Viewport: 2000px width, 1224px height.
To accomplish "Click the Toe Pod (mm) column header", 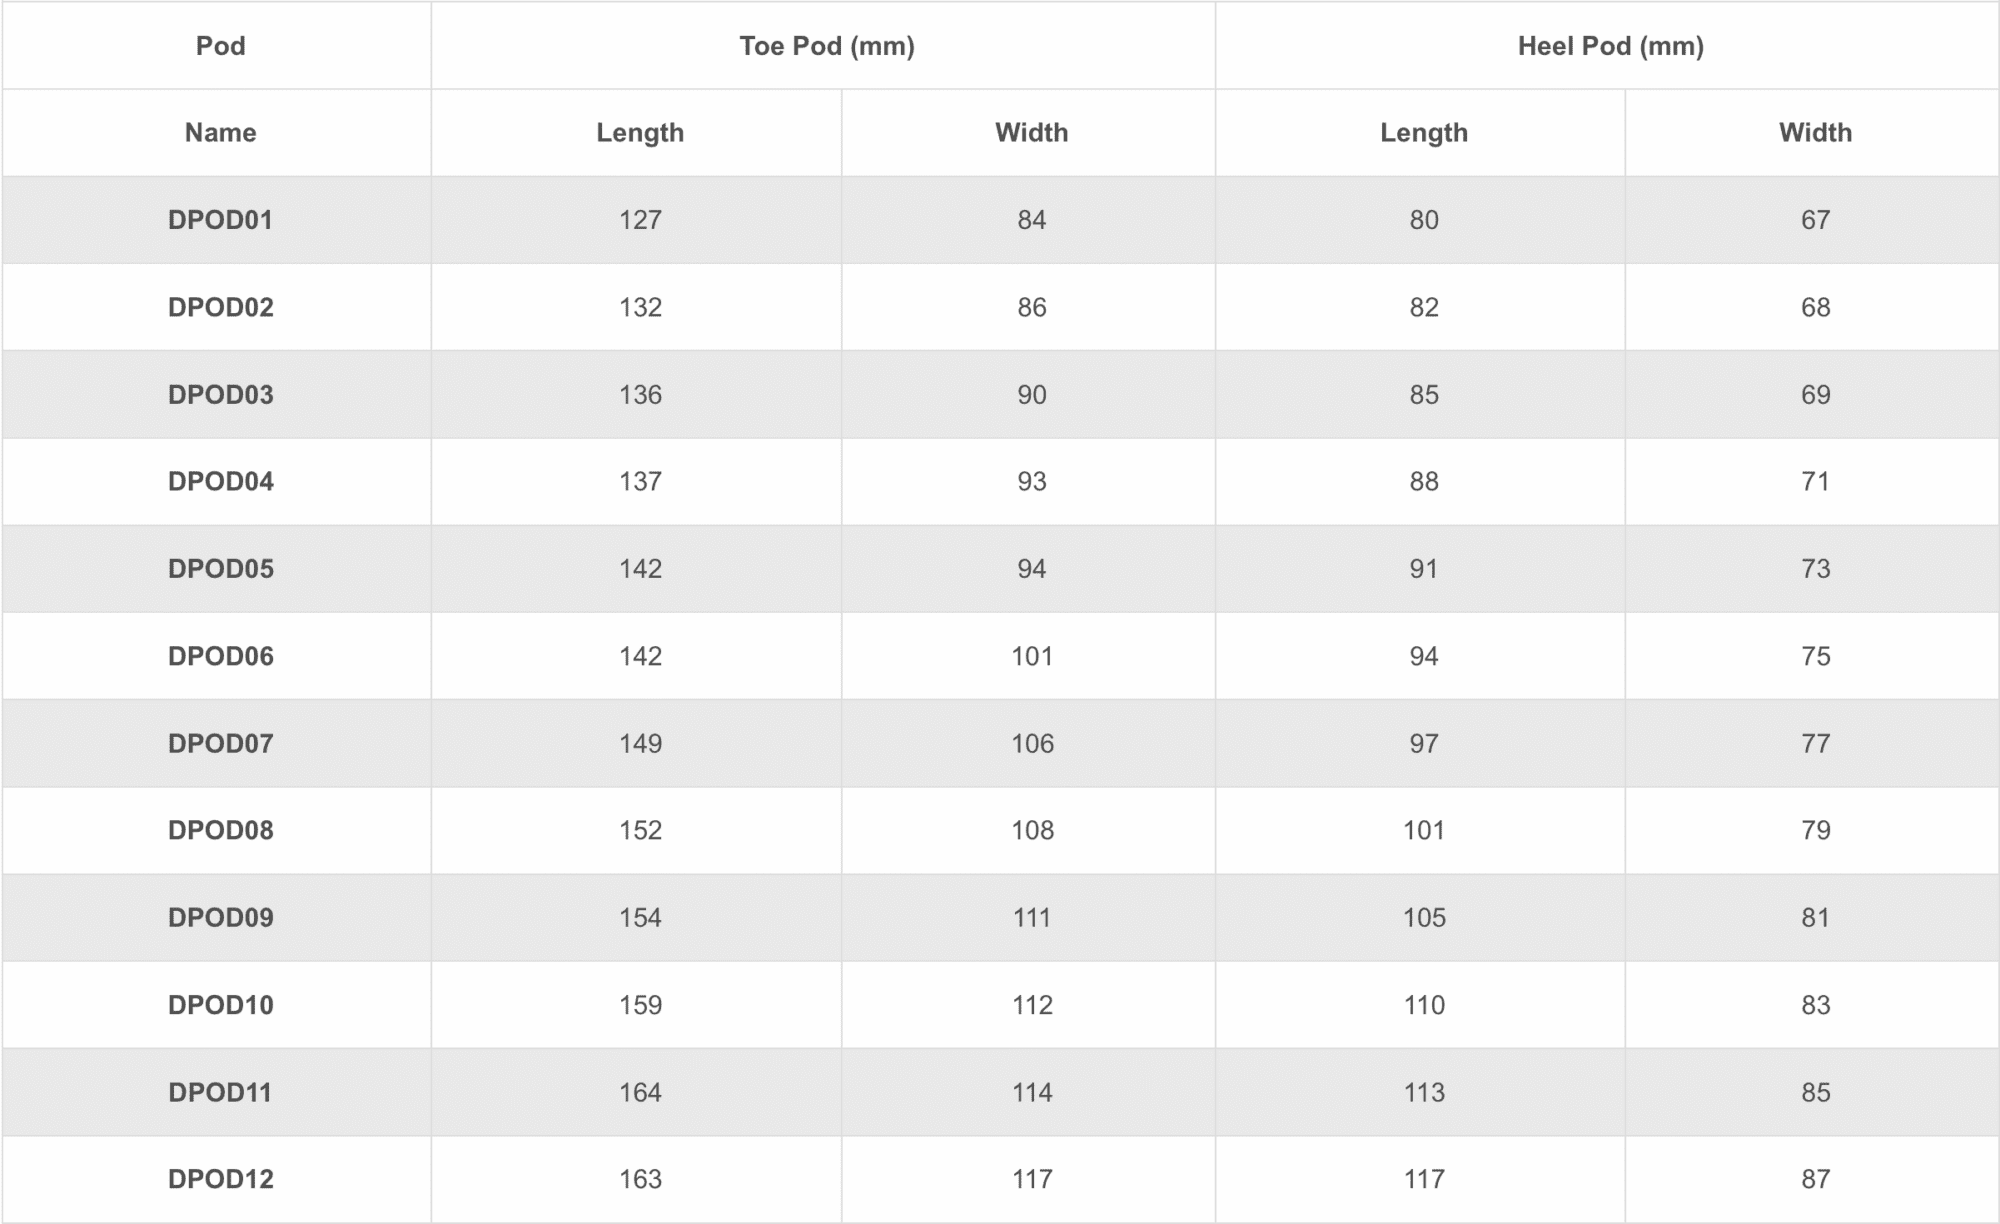I will point(826,46).
